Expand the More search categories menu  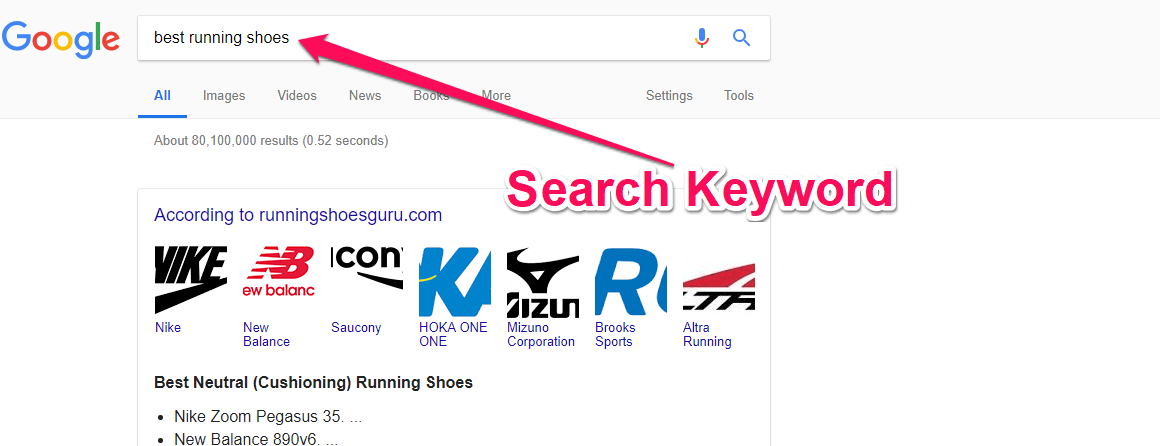[x=496, y=95]
